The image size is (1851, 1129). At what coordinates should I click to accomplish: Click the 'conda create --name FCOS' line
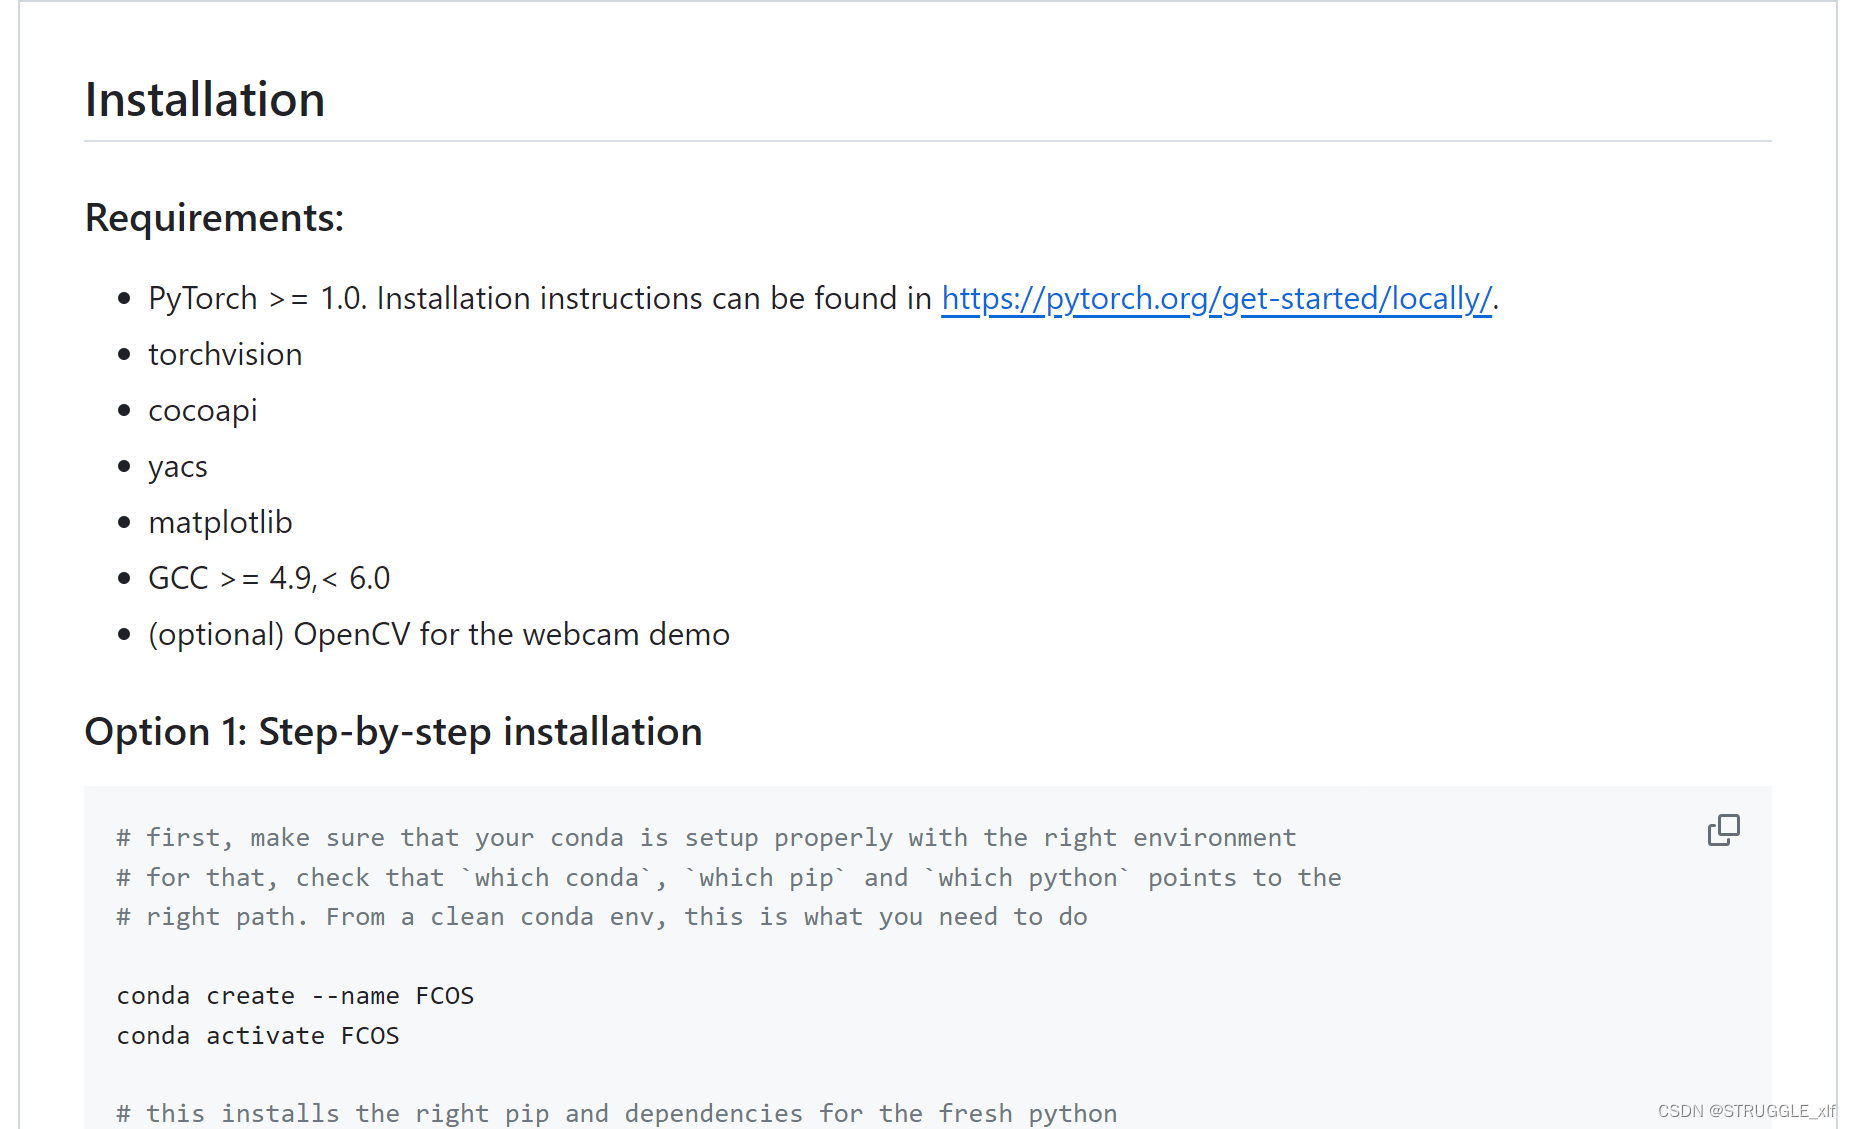coord(295,996)
